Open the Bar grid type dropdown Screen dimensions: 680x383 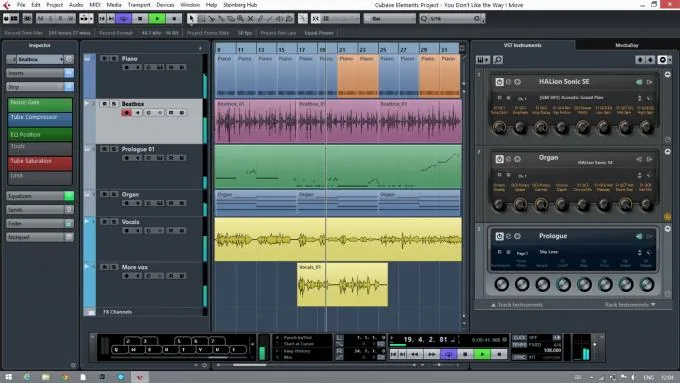point(389,19)
